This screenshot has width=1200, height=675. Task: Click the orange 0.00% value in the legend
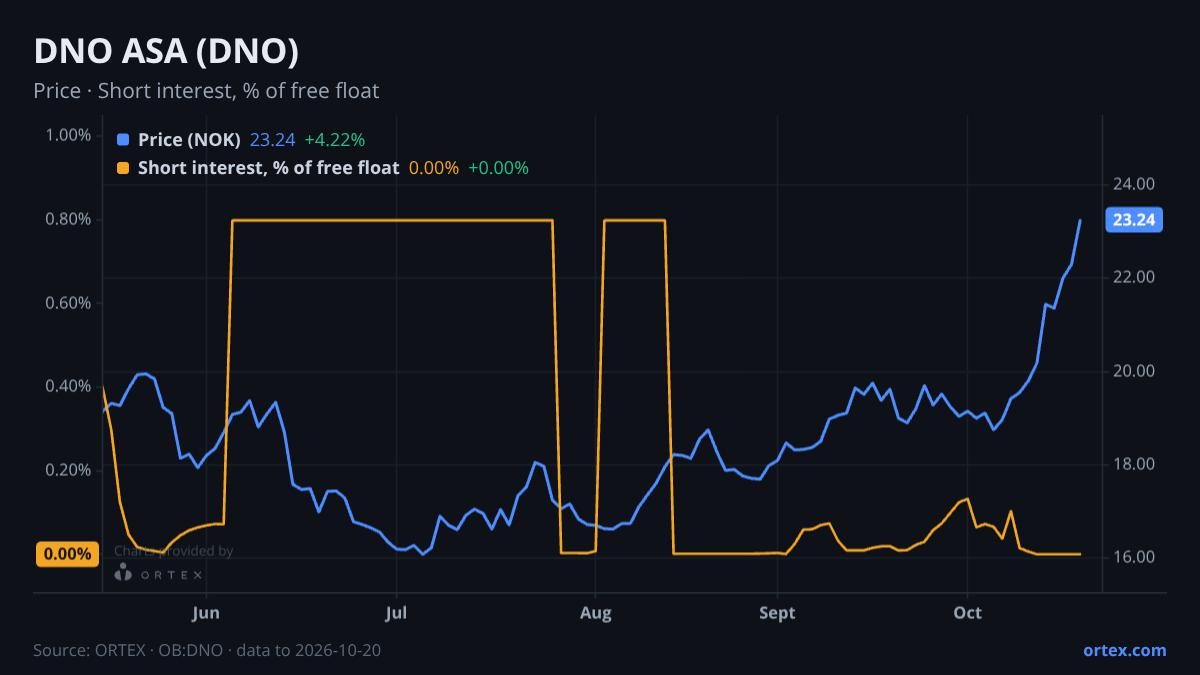(x=434, y=168)
